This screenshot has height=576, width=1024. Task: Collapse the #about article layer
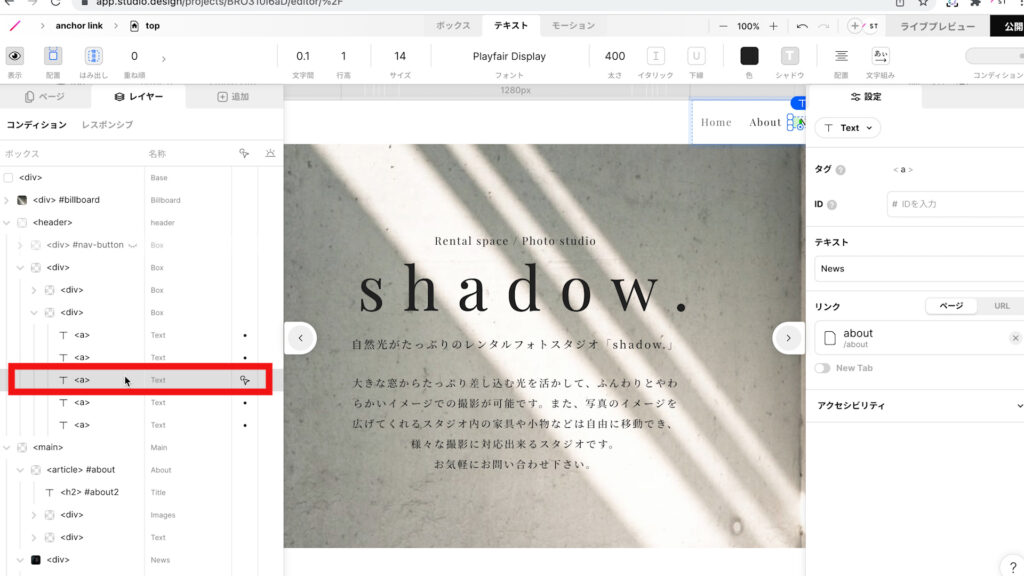pyautogui.click(x=20, y=470)
